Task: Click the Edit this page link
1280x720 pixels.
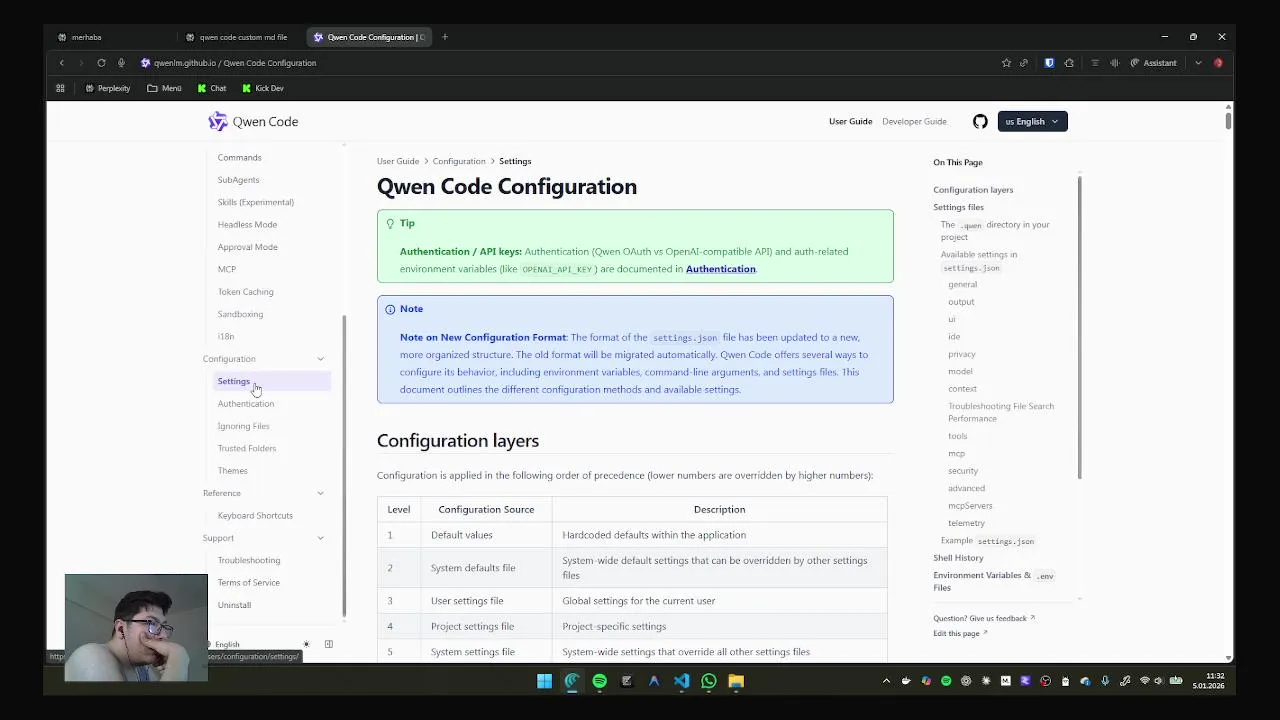Action: point(960,634)
